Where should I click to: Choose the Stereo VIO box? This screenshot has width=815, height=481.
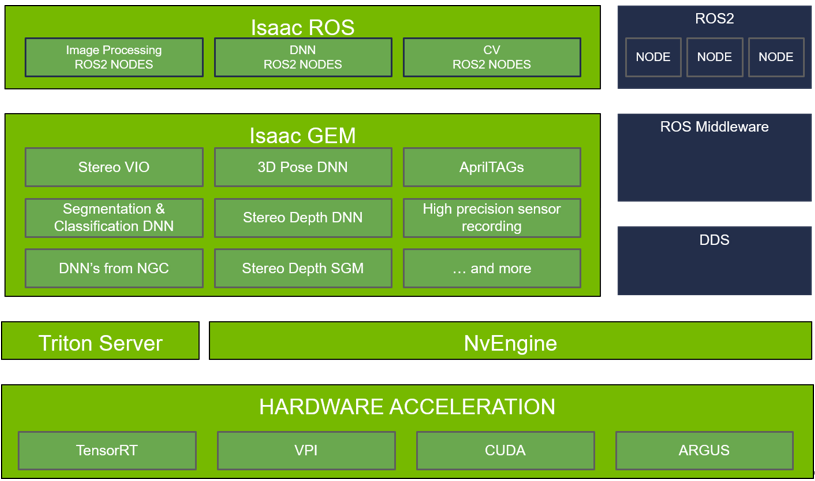point(114,167)
